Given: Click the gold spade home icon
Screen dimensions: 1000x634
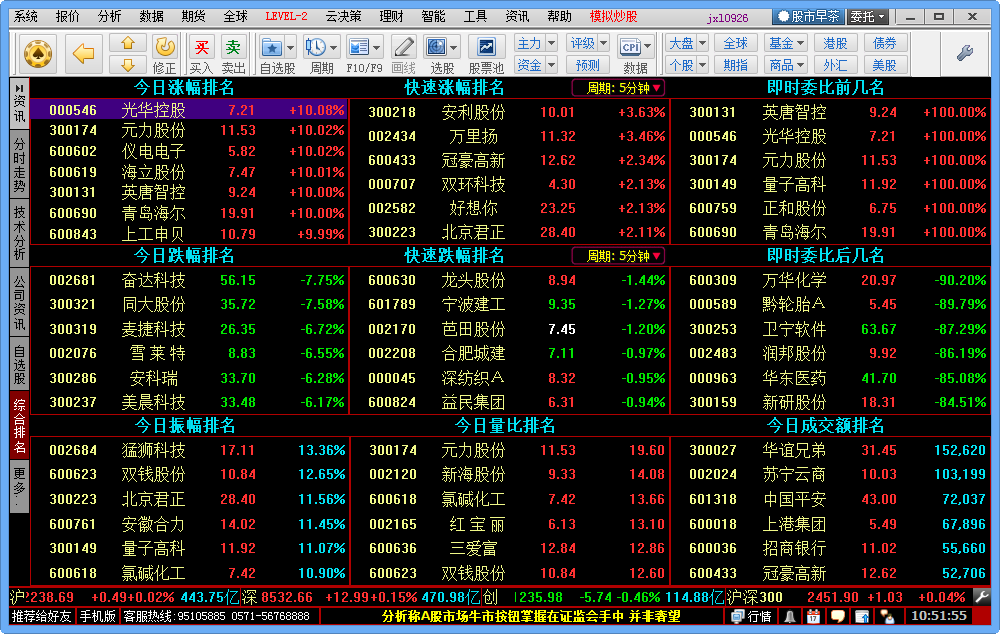Looking at the screenshot, I should [x=38, y=54].
